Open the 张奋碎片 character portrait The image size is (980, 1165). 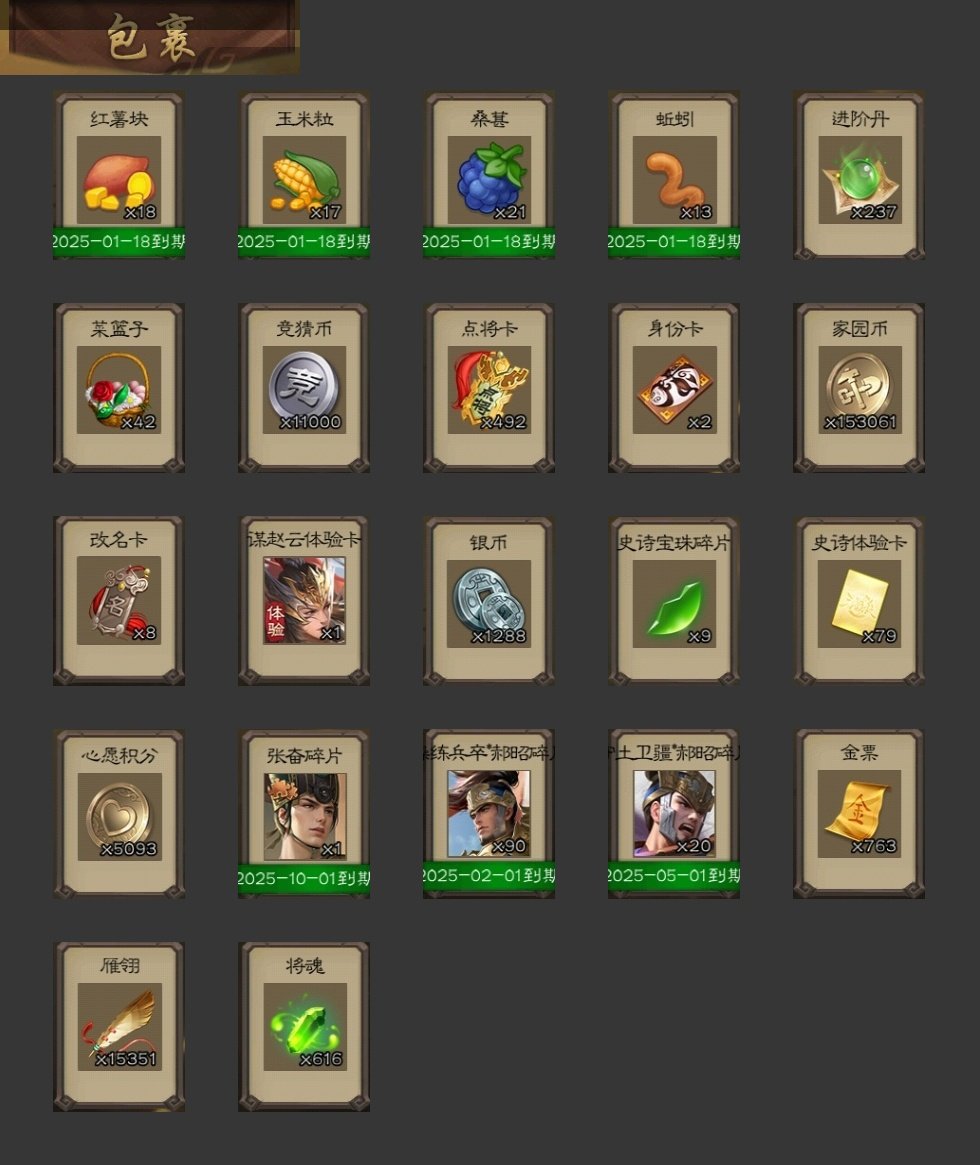304,816
